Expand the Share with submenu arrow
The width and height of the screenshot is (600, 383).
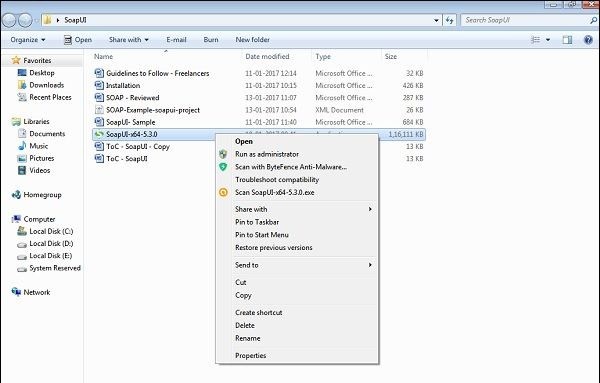click(x=370, y=209)
